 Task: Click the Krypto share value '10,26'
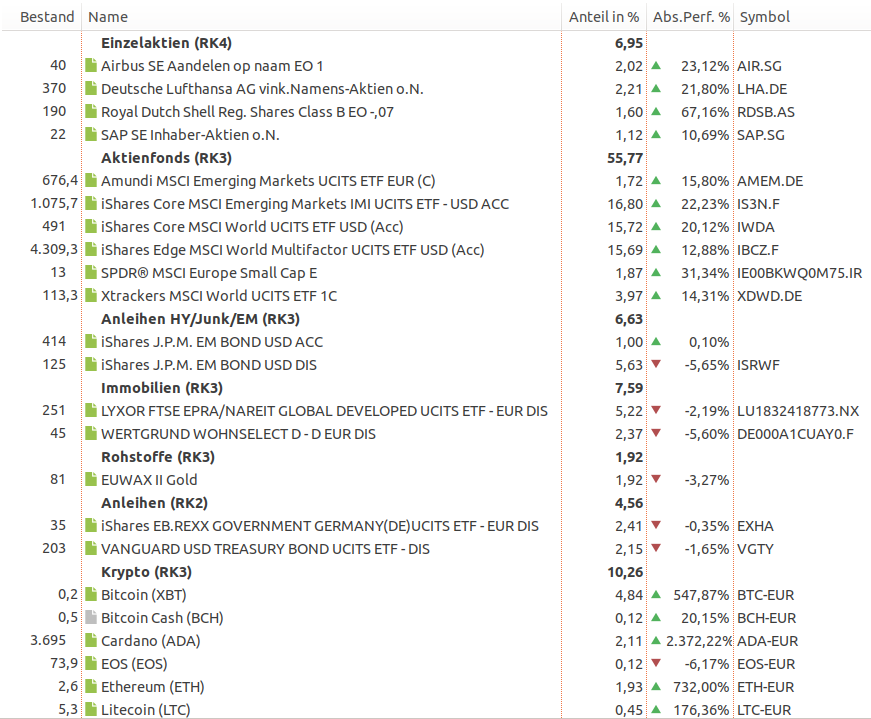(625, 572)
